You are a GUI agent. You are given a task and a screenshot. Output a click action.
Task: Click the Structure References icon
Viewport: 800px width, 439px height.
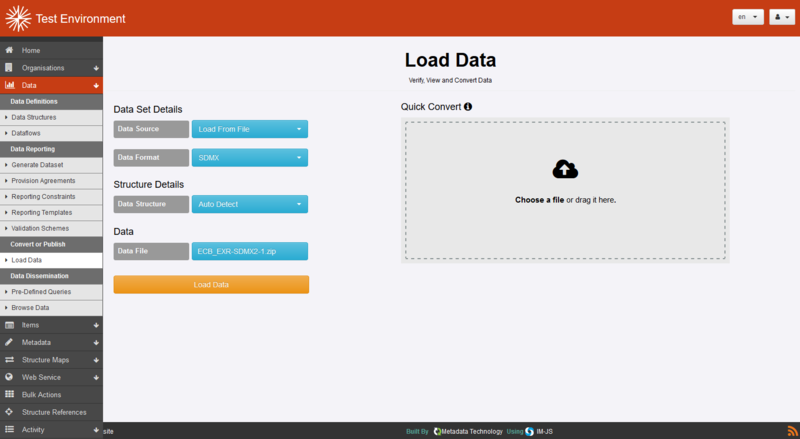click(x=9, y=411)
